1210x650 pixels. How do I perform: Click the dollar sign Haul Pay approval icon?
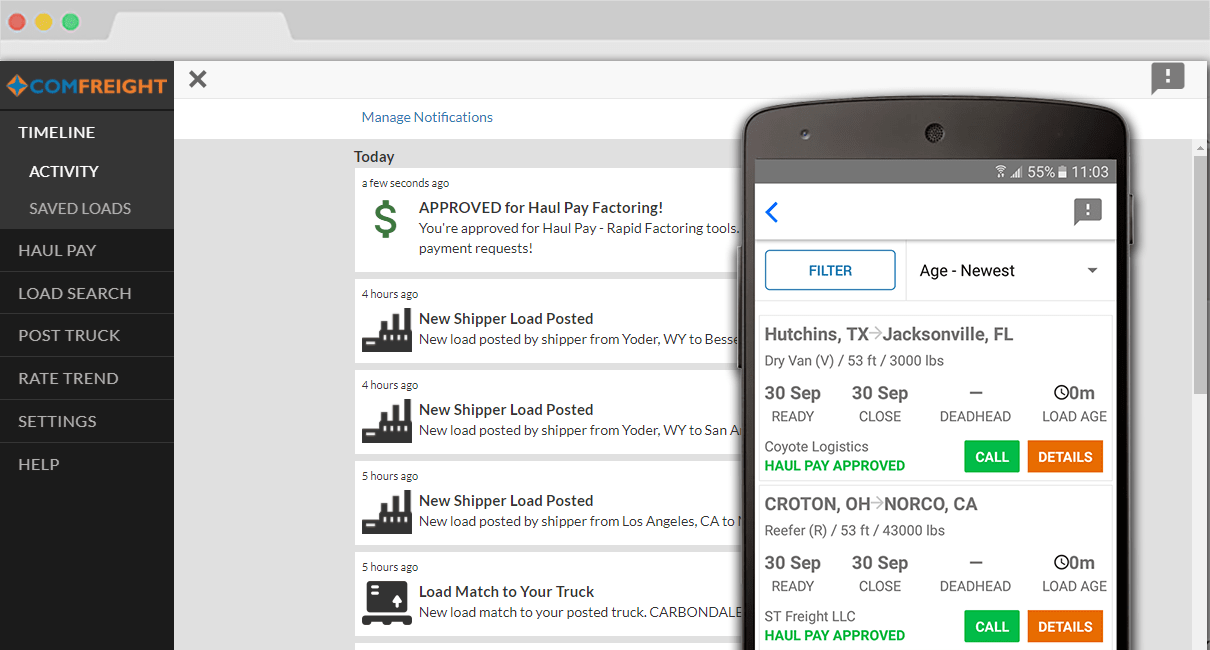tap(386, 218)
